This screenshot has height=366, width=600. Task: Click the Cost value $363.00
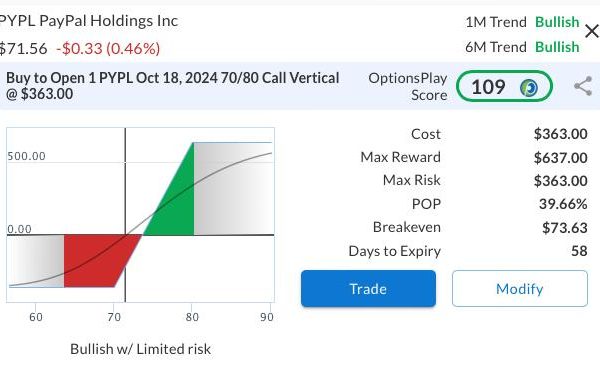pos(560,134)
